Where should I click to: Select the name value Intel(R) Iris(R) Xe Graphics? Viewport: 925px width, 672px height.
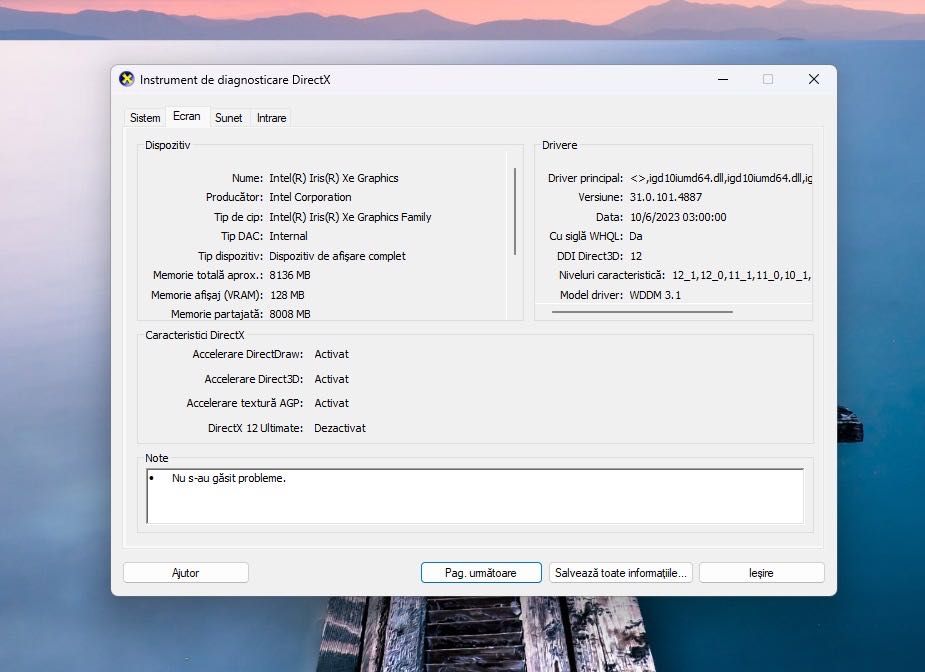(334, 178)
